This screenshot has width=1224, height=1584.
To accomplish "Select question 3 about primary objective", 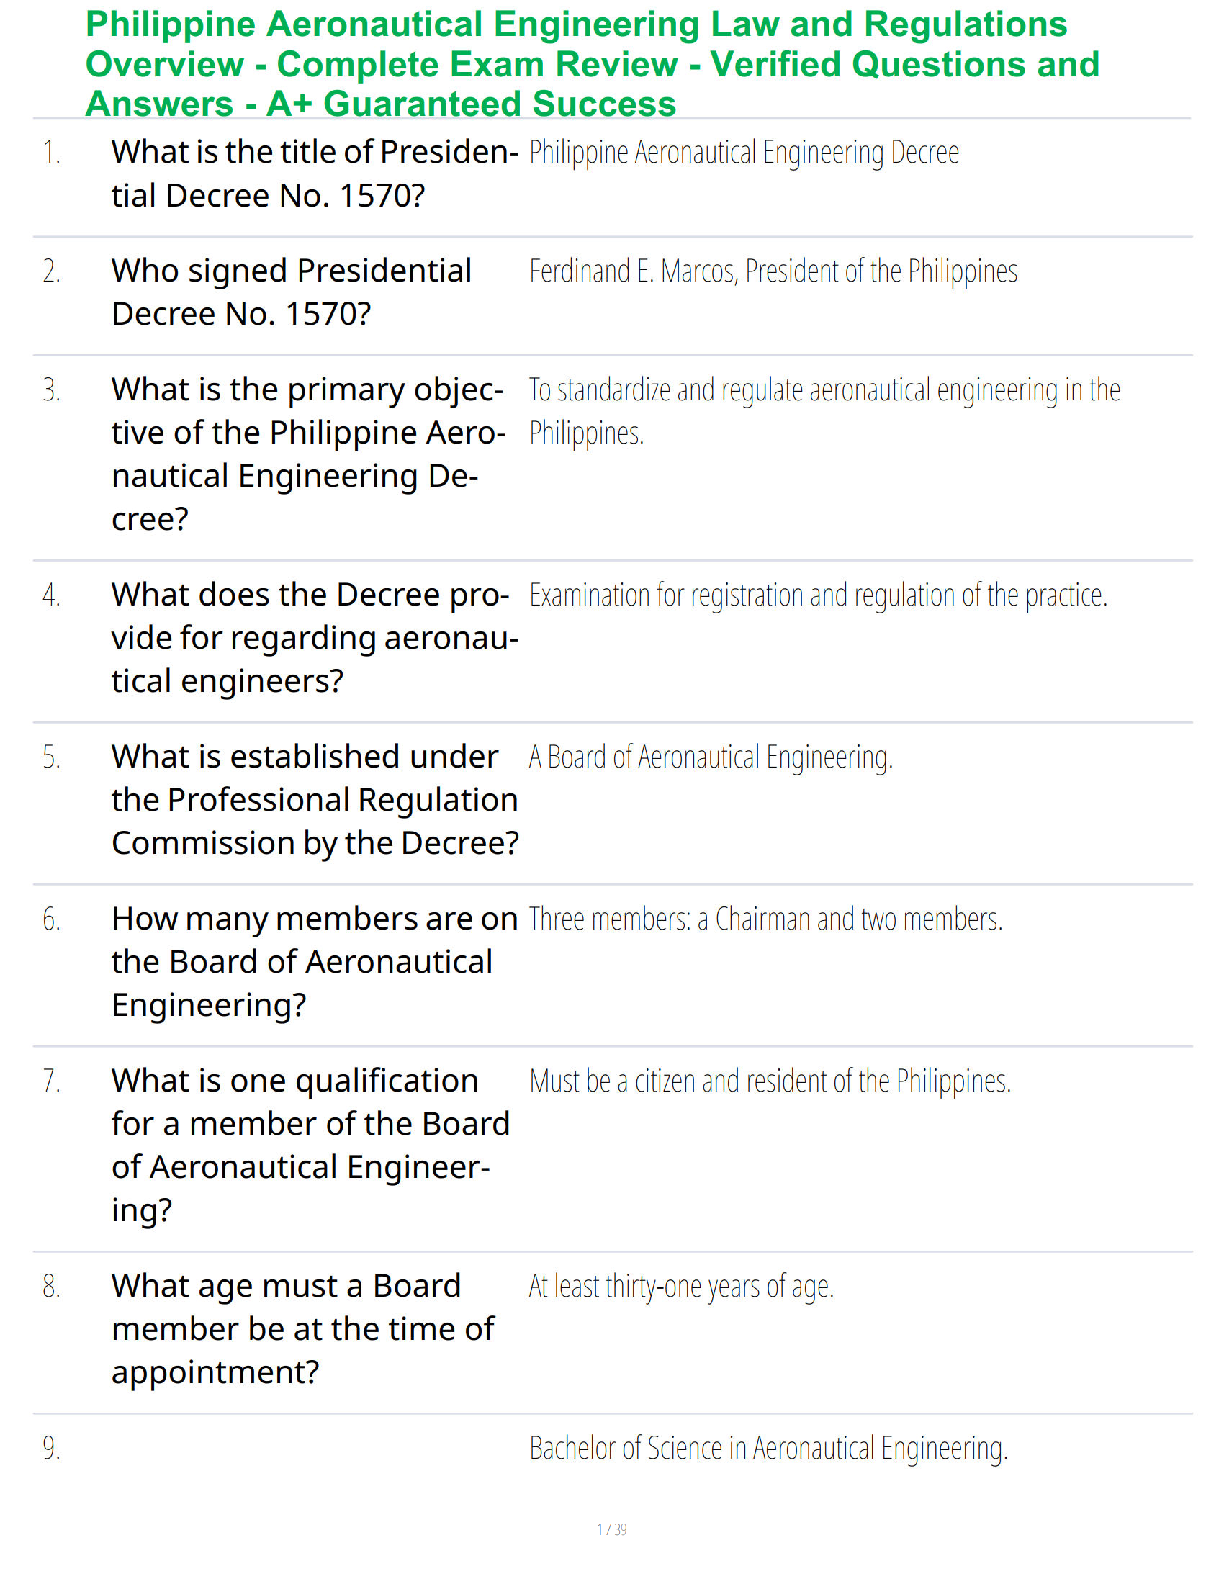I will pos(308,454).
